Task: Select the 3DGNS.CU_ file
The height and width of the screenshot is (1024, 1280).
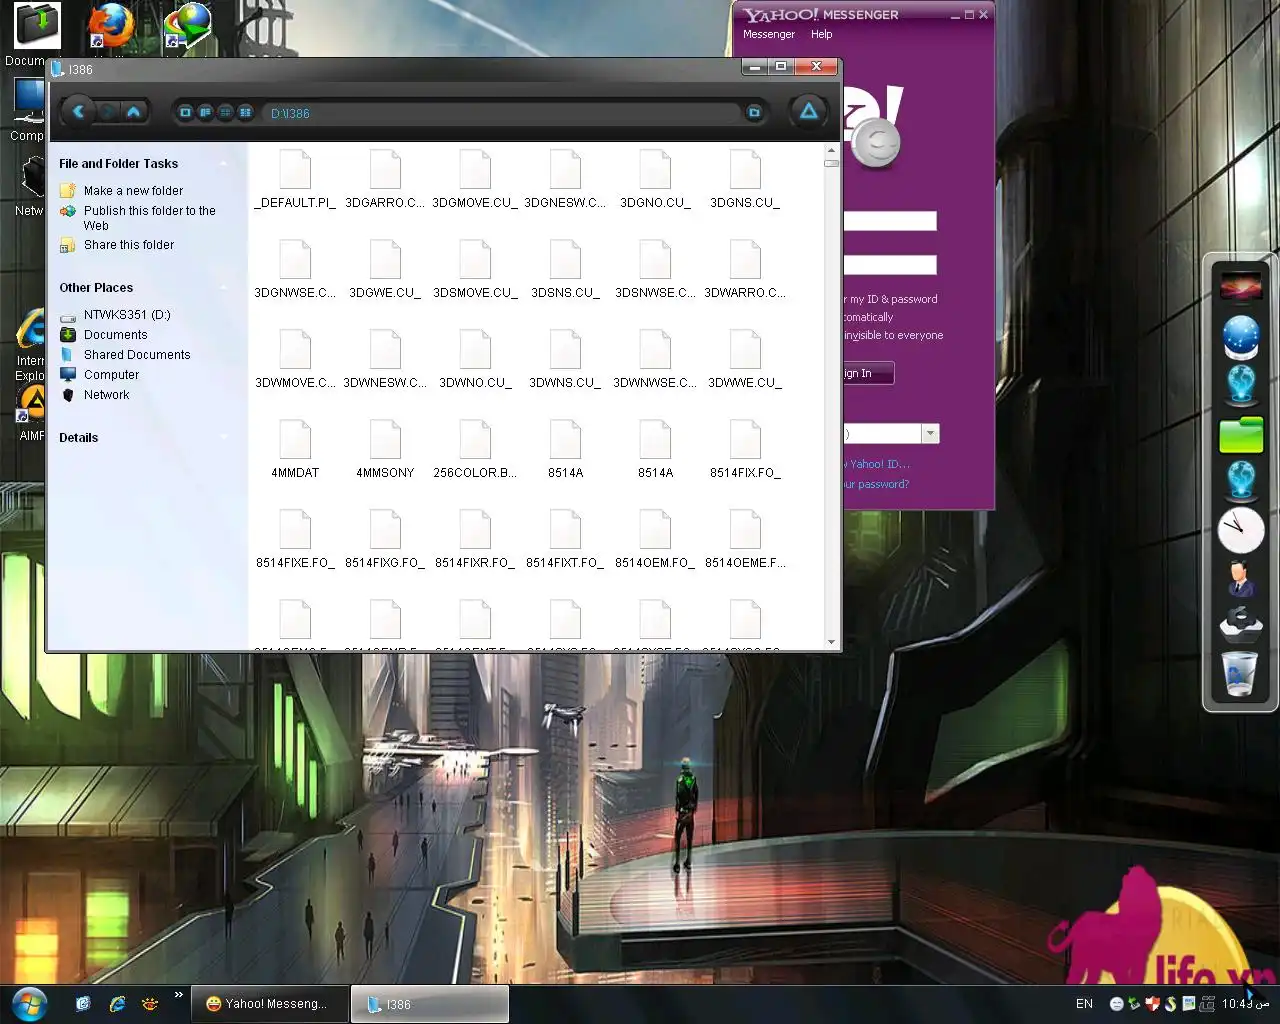Action: point(745,180)
